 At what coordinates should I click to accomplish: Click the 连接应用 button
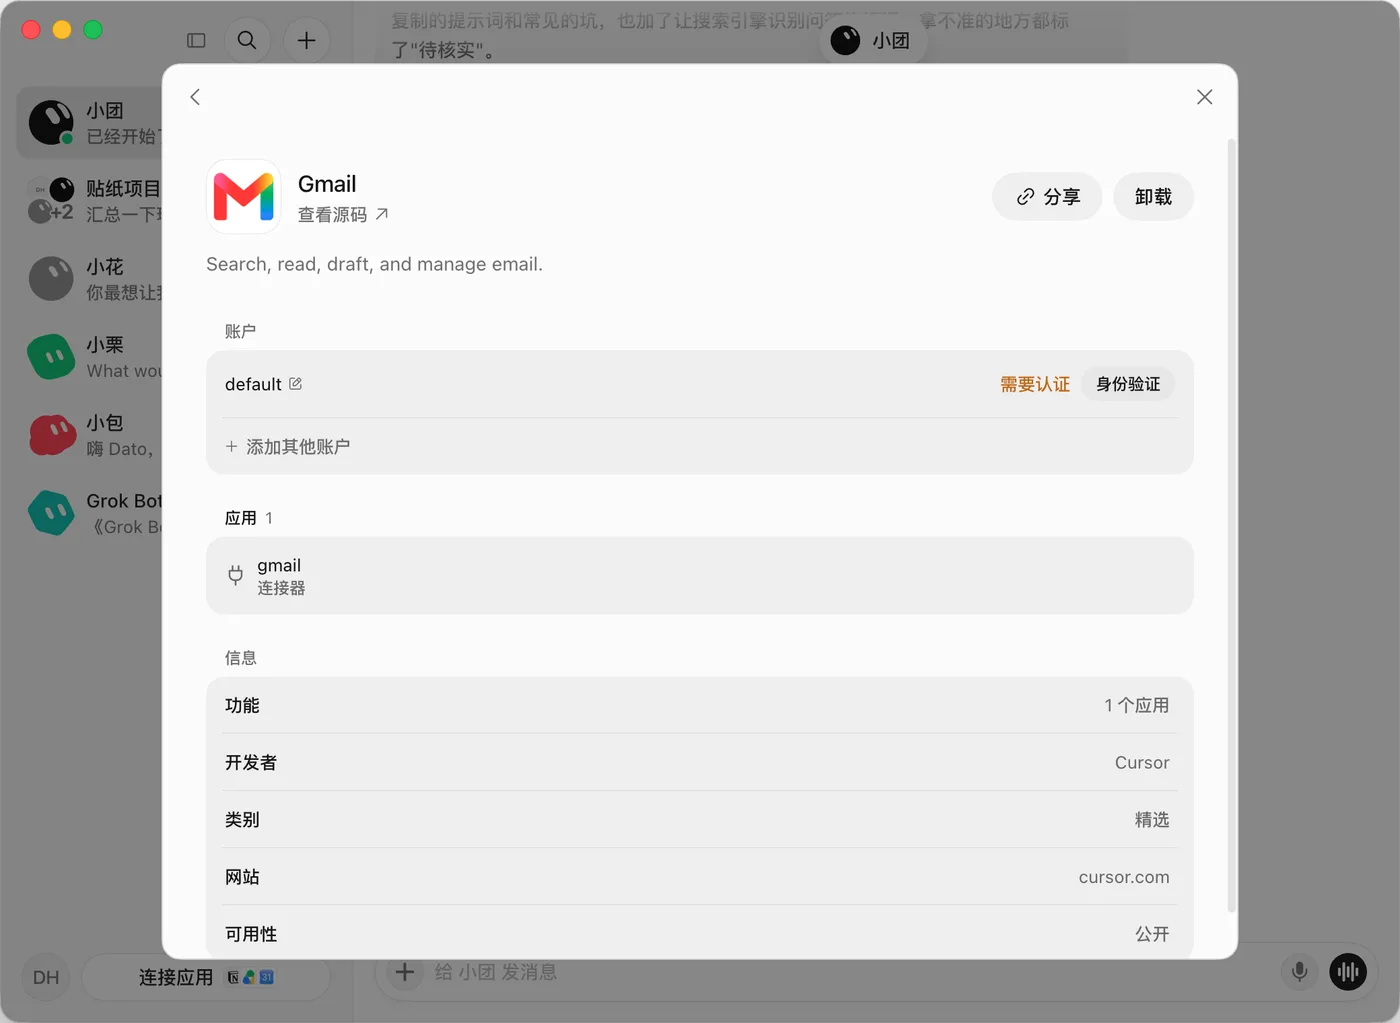coord(206,977)
